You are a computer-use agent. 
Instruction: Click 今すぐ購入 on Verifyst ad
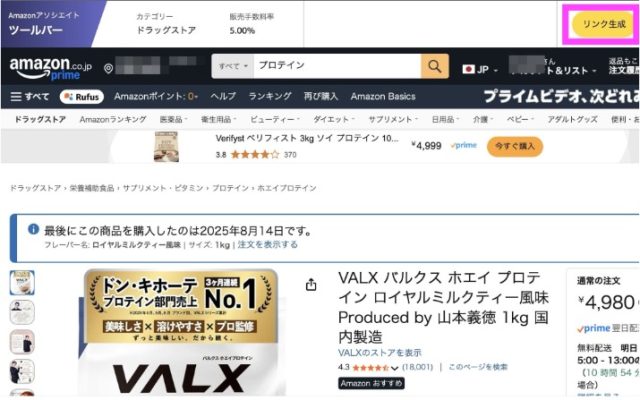tap(515, 146)
